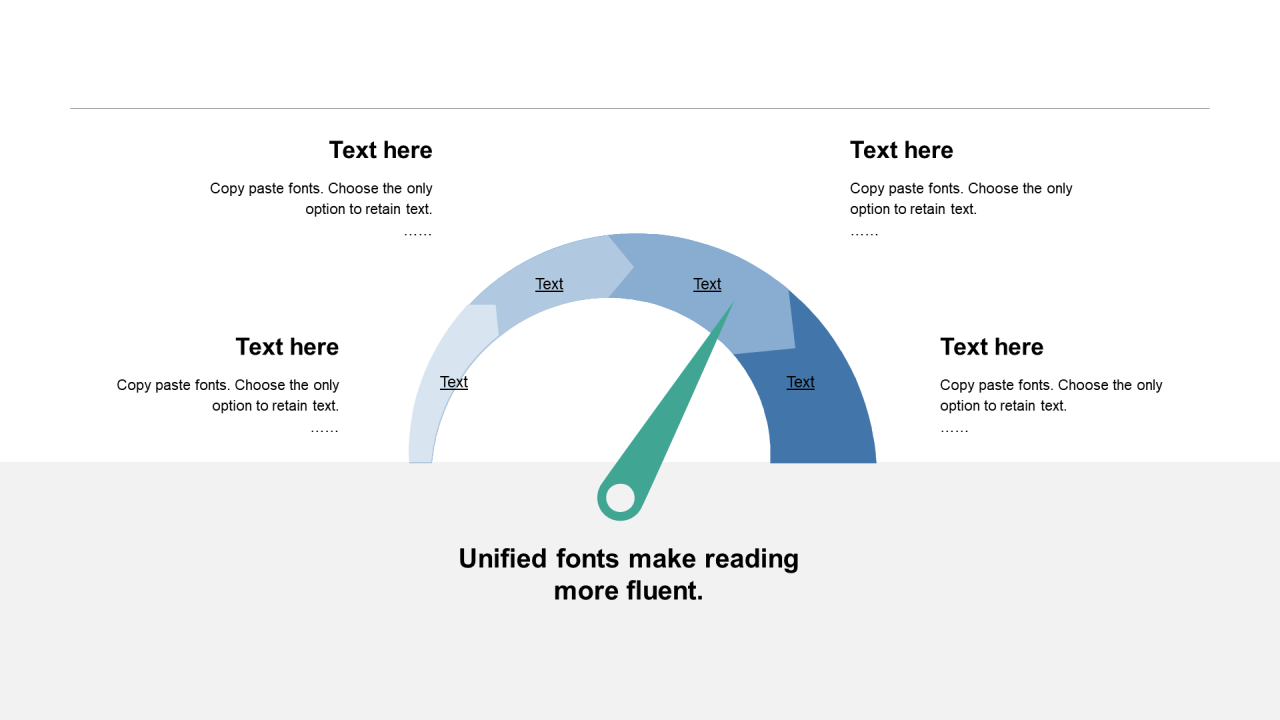Click the upper-left 'Text here' heading

(x=380, y=150)
